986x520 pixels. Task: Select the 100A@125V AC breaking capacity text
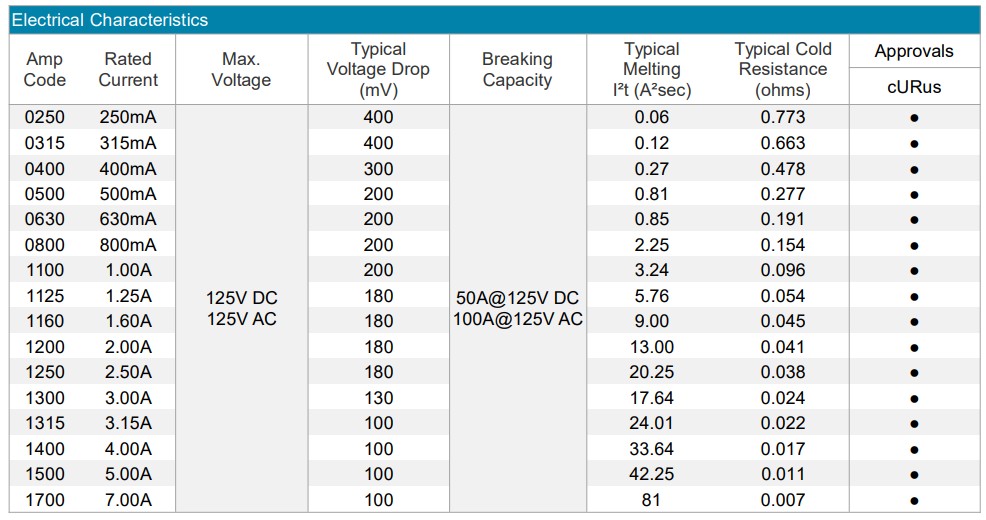518,319
